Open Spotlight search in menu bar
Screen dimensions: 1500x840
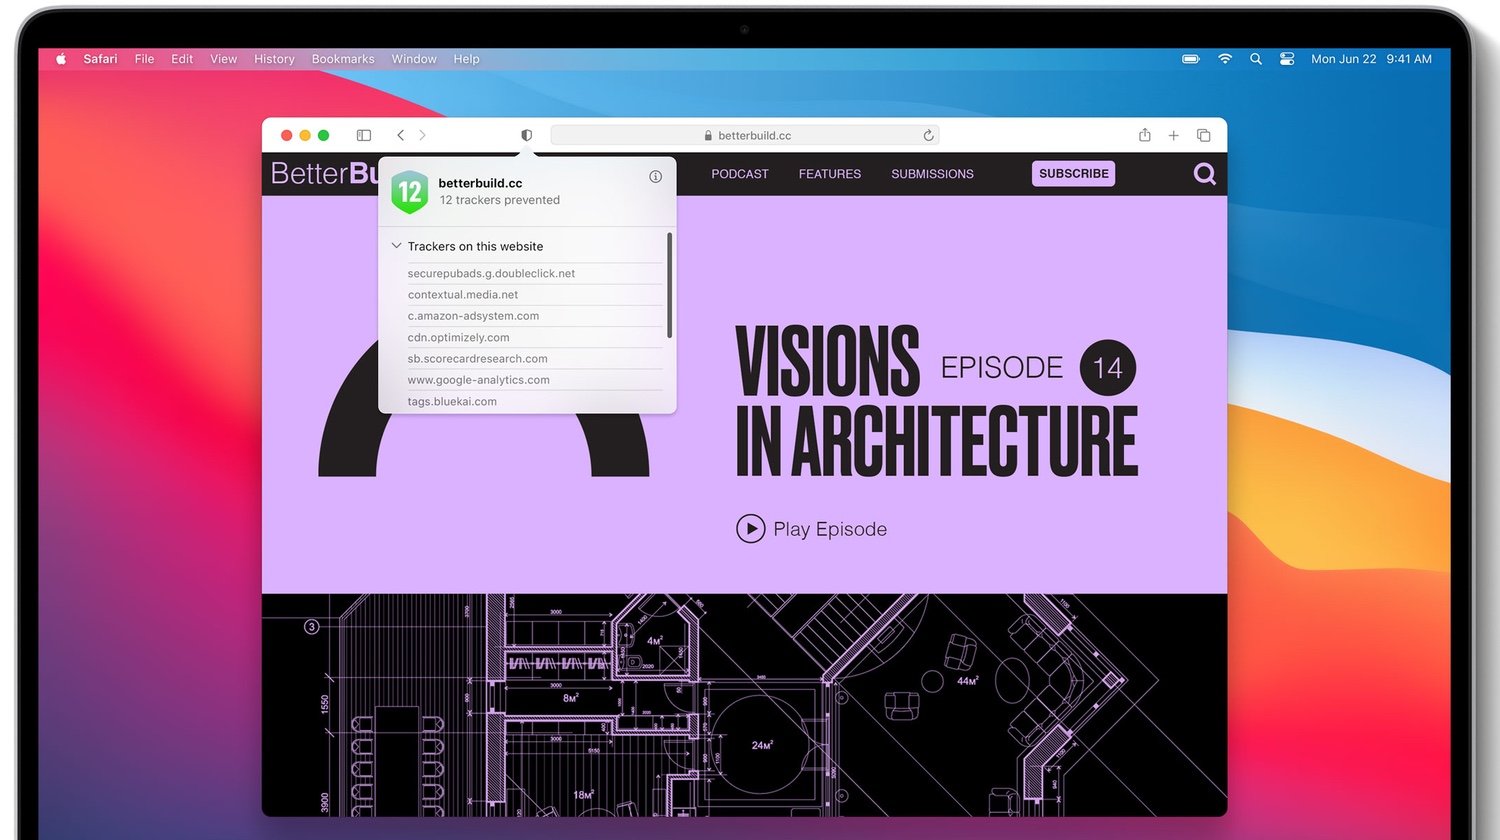pos(1256,59)
